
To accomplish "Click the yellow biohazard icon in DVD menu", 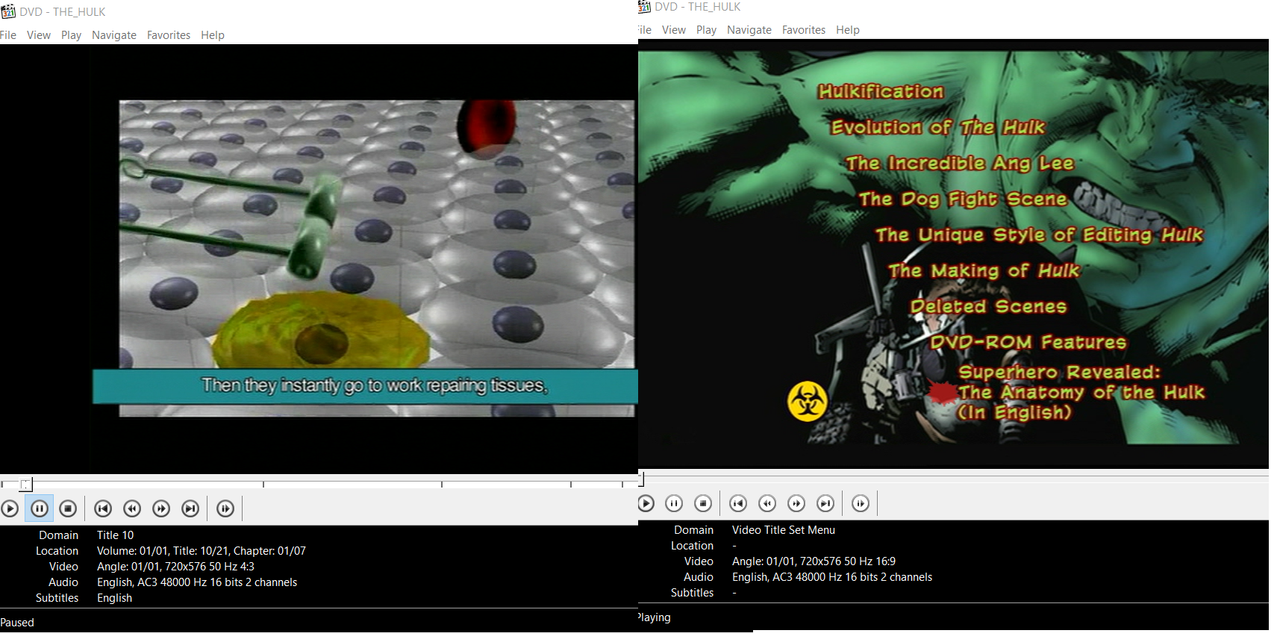I will tap(806, 401).
